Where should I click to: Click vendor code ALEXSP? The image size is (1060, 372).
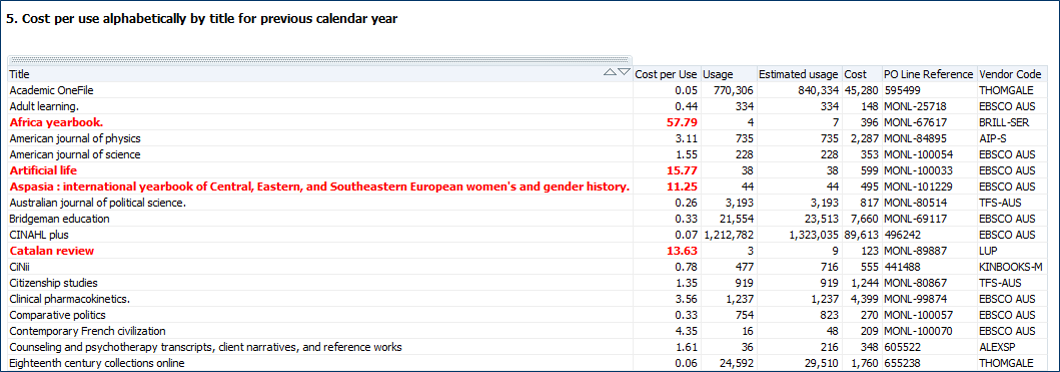996,347
